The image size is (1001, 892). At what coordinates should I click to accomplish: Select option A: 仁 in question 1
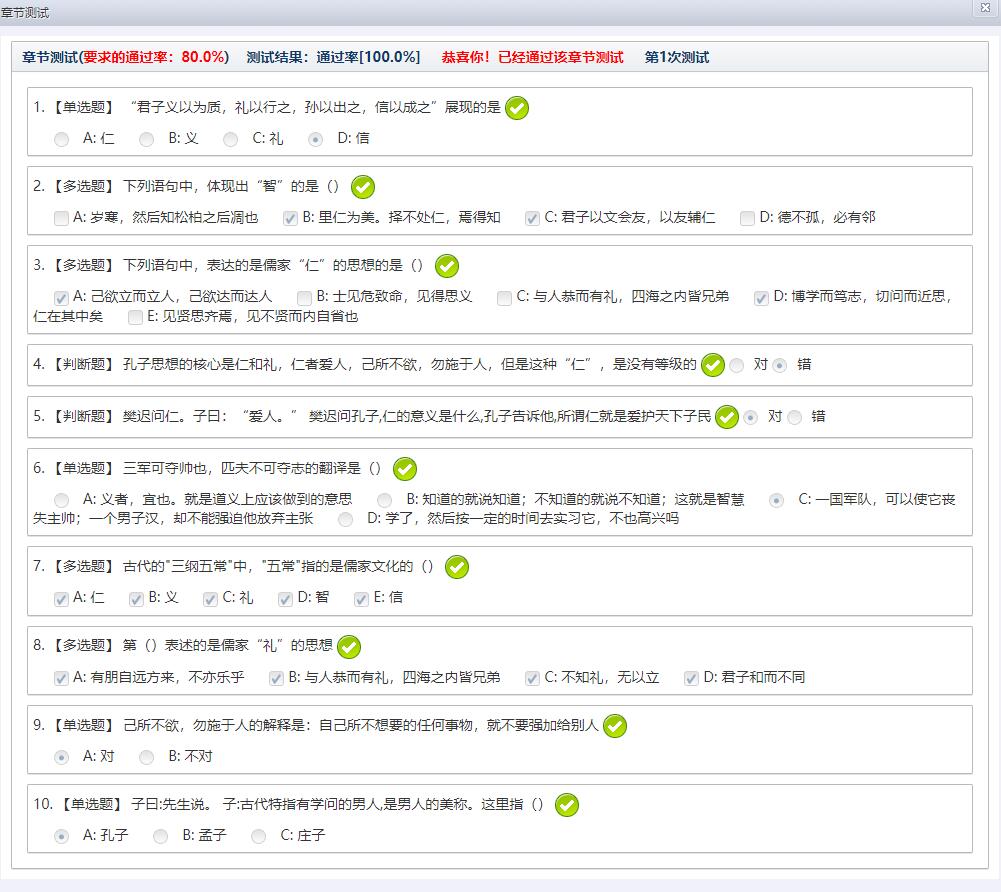[62, 139]
